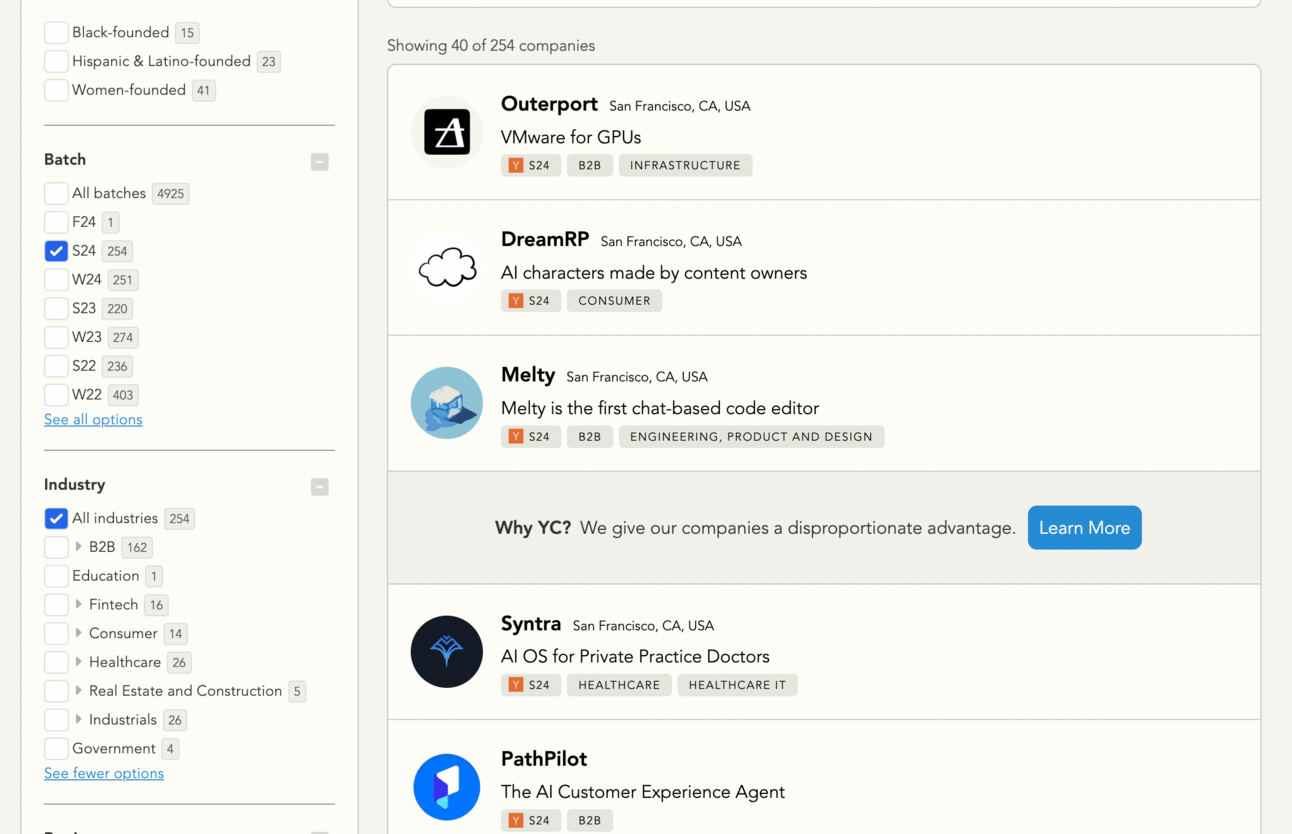Click the CONSUMER tag on DreamRP

click(614, 300)
